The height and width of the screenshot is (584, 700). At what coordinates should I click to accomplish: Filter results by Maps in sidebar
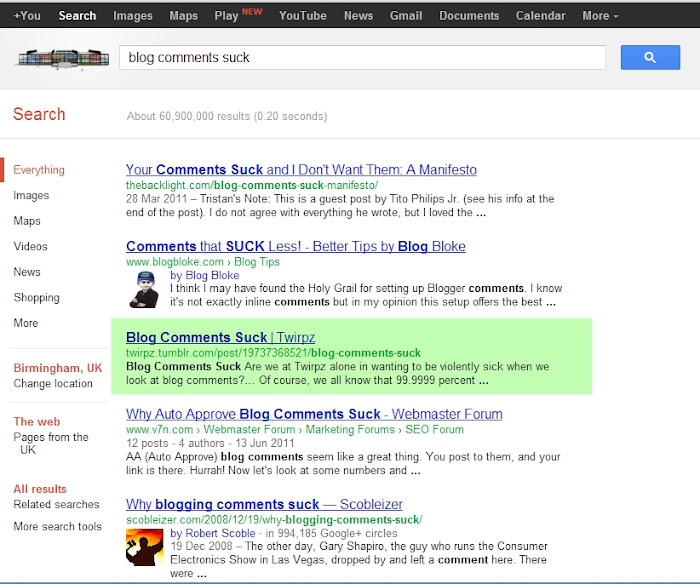(x=27, y=221)
